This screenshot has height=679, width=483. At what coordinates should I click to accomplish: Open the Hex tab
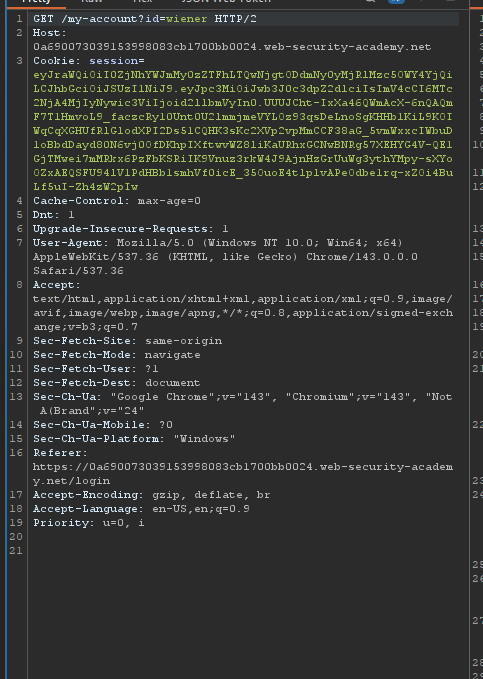142,2
